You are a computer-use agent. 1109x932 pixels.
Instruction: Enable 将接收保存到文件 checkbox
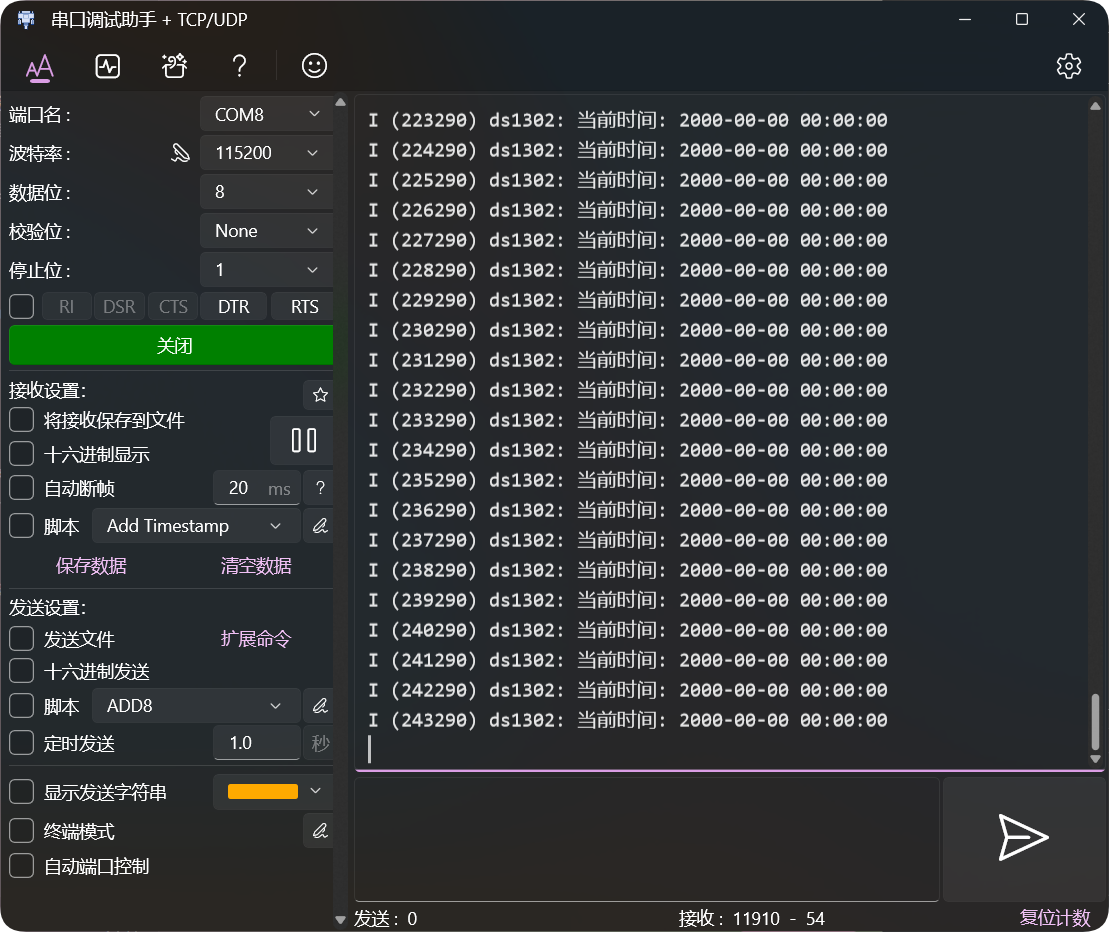[21, 419]
